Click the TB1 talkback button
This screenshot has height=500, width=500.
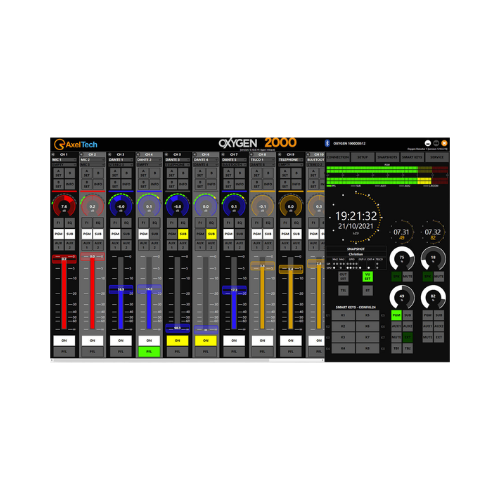(396, 348)
